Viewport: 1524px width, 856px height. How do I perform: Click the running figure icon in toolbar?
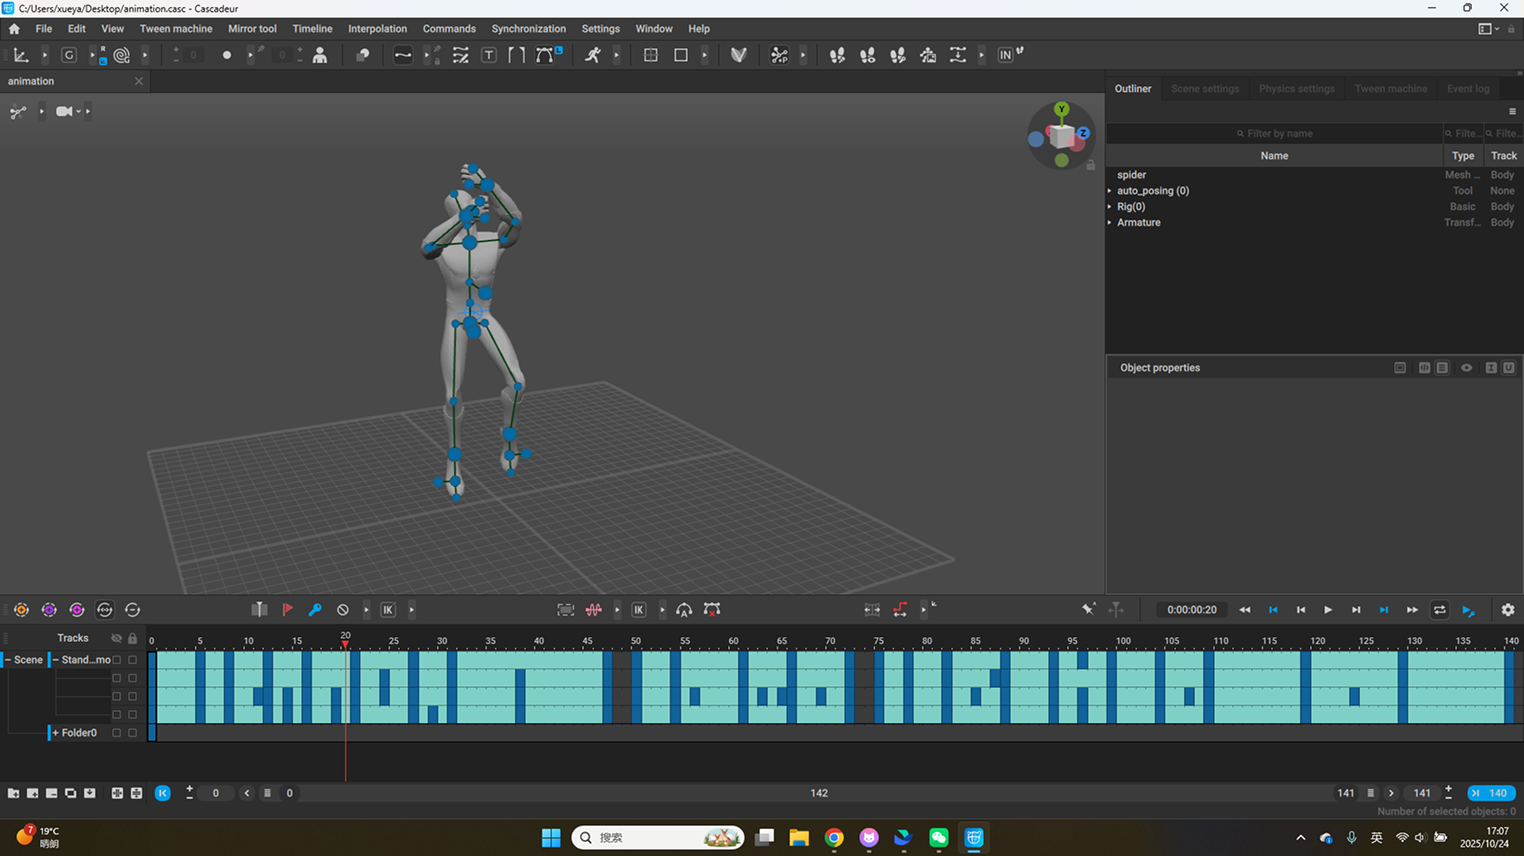tap(593, 55)
